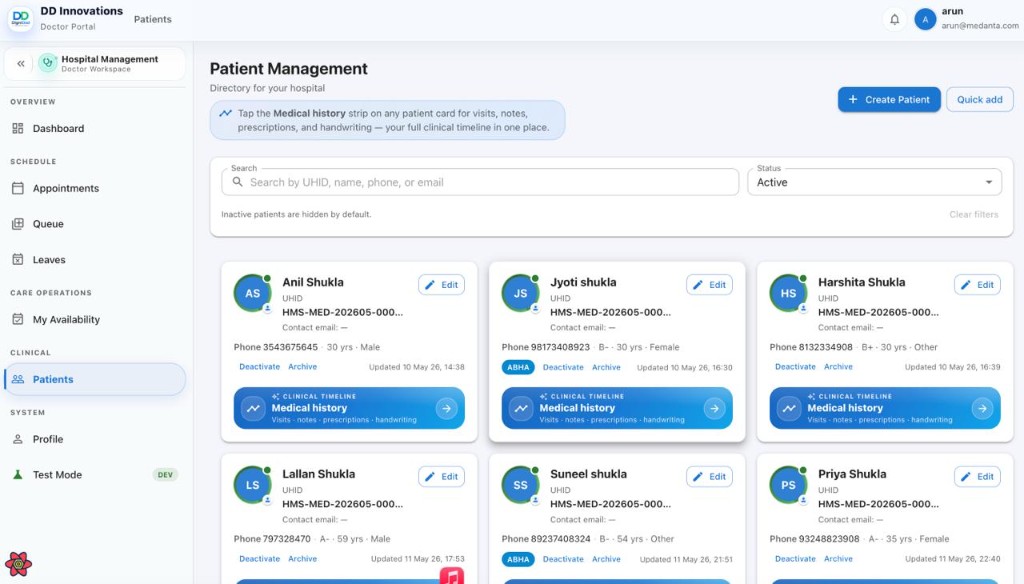The height and width of the screenshot is (584, 1024).
Task: Edit Priya Shukla's record
Action: coord(977,477)
